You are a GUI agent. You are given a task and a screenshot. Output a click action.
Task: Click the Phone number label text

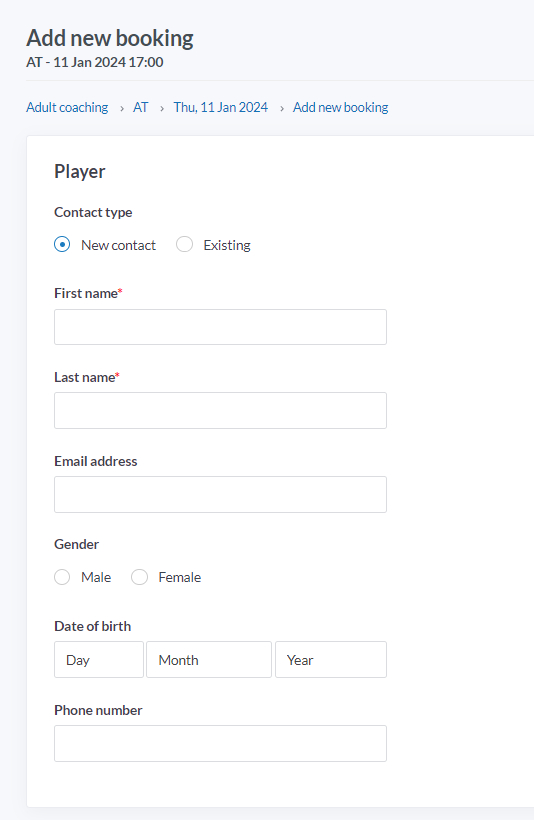[98, 710]
